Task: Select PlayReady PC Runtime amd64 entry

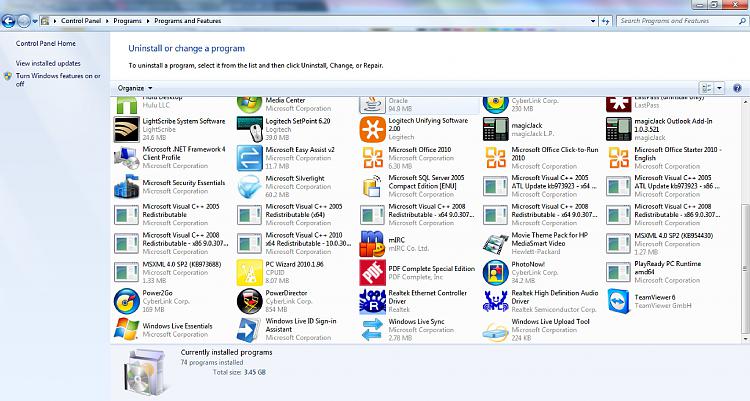Action: (x=664, y=272)
